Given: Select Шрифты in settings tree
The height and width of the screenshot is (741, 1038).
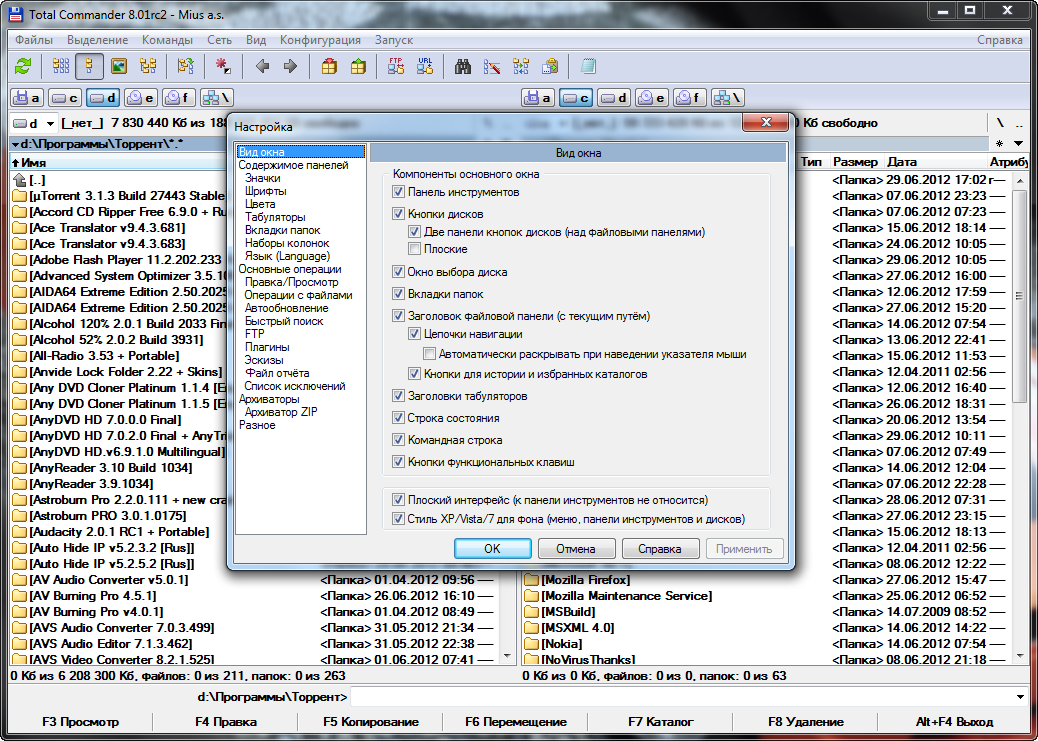Looking at the screenshot, I should 265,191.
